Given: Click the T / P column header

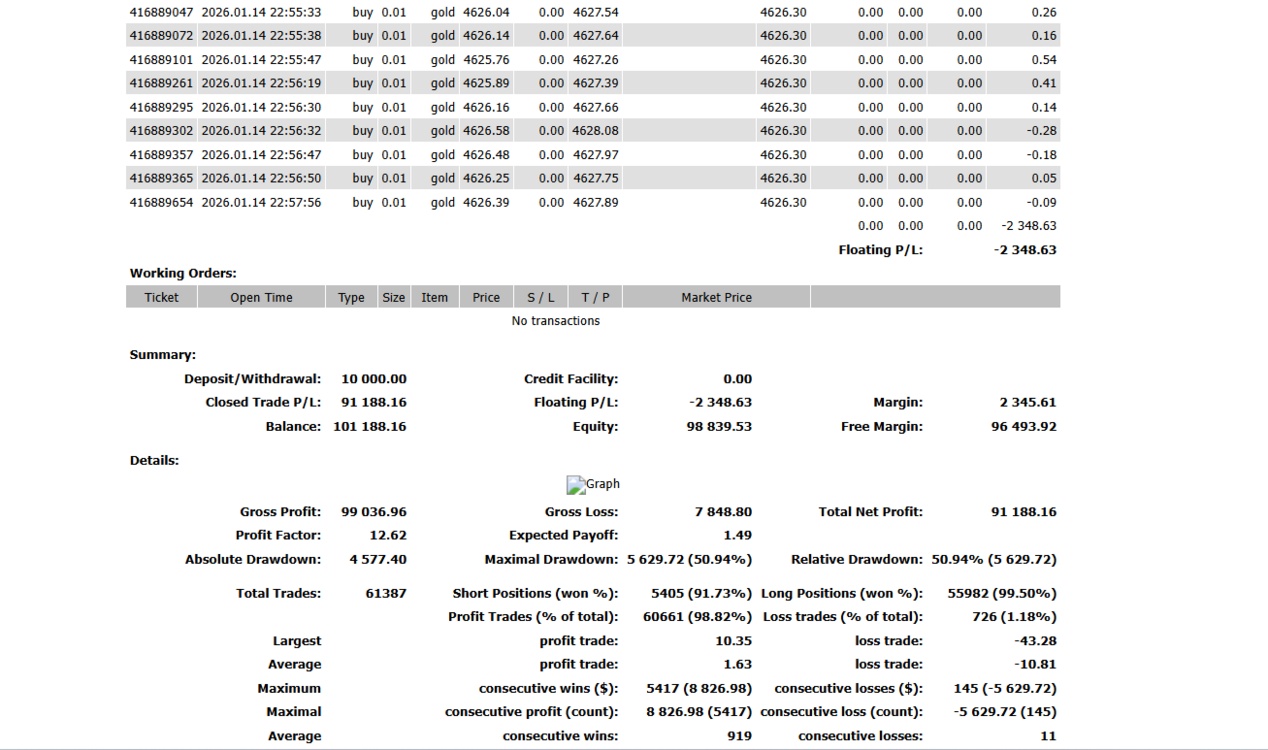Looking at the screenshot, I should click(x=595, y=297).
